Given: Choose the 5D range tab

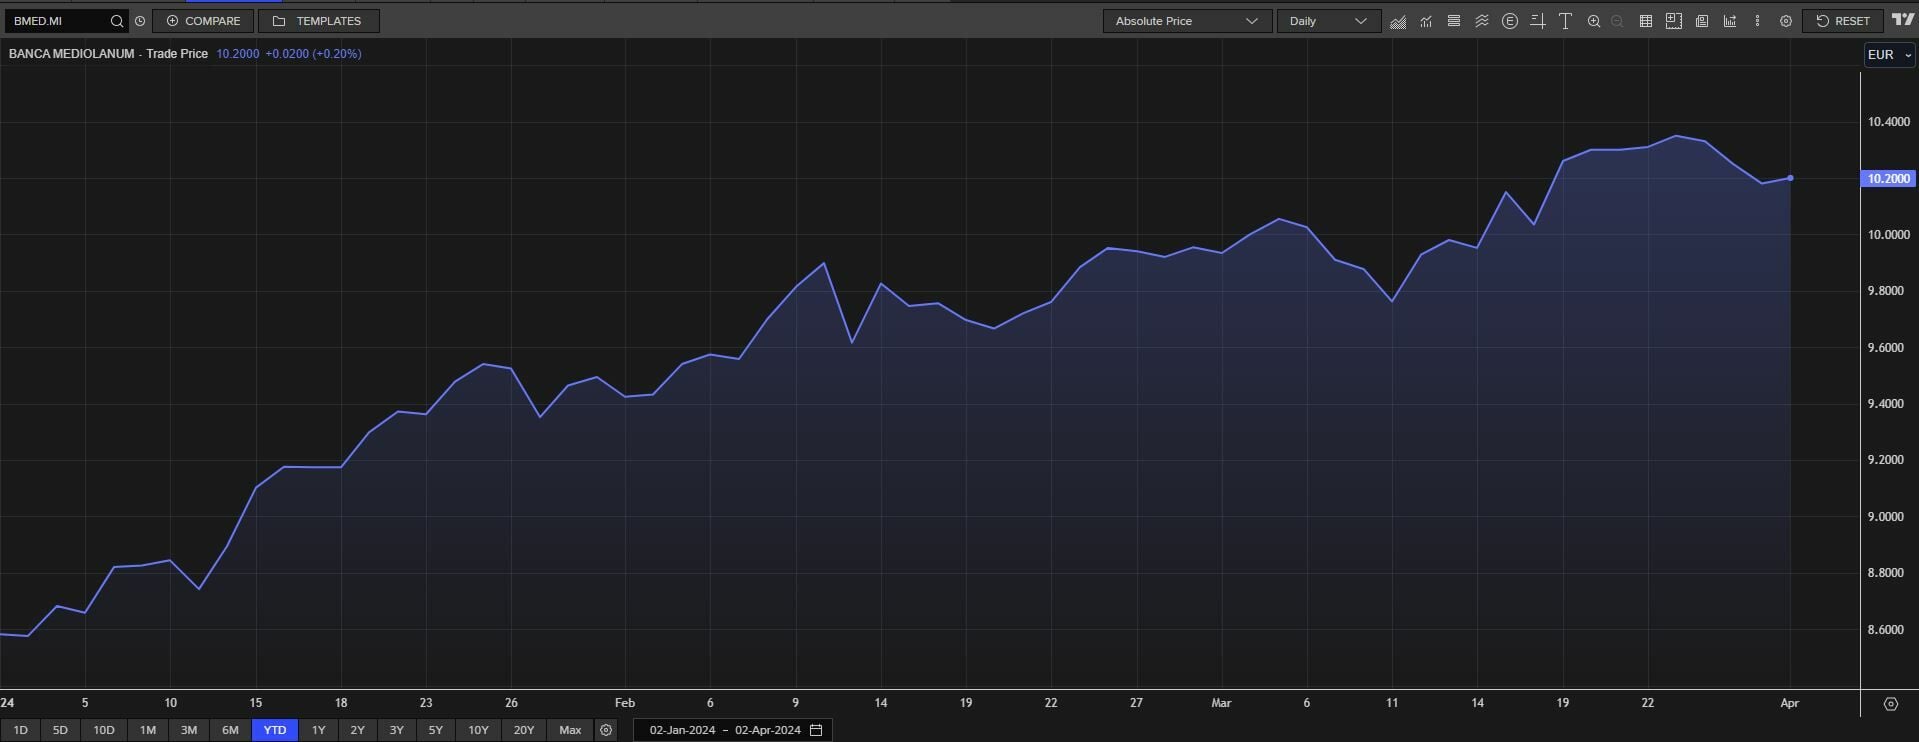Looking at the screenshot, I should (x=60, y=730).
